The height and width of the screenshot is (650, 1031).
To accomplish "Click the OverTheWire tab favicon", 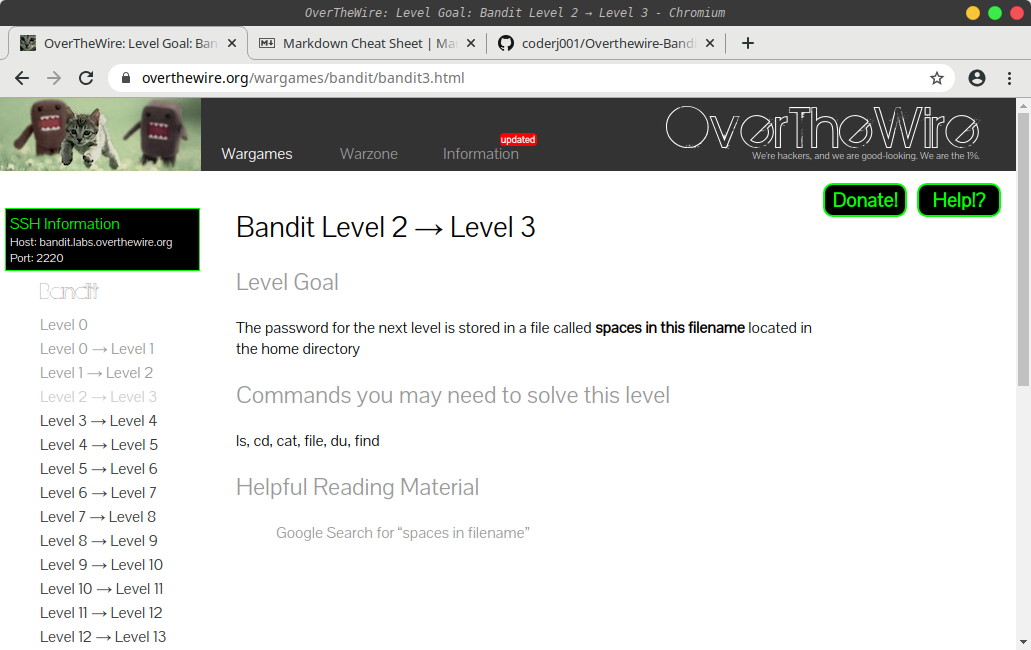I will pyautogui.click(x=28, y=43).
